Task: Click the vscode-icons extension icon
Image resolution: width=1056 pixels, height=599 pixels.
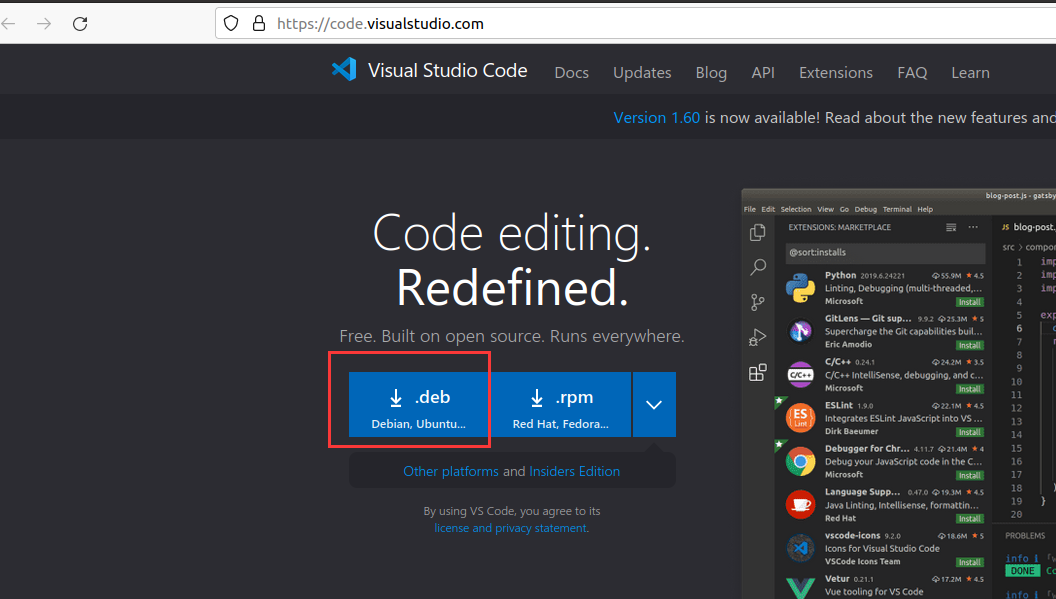Action: pyautogui.click(x=800, y=548)
